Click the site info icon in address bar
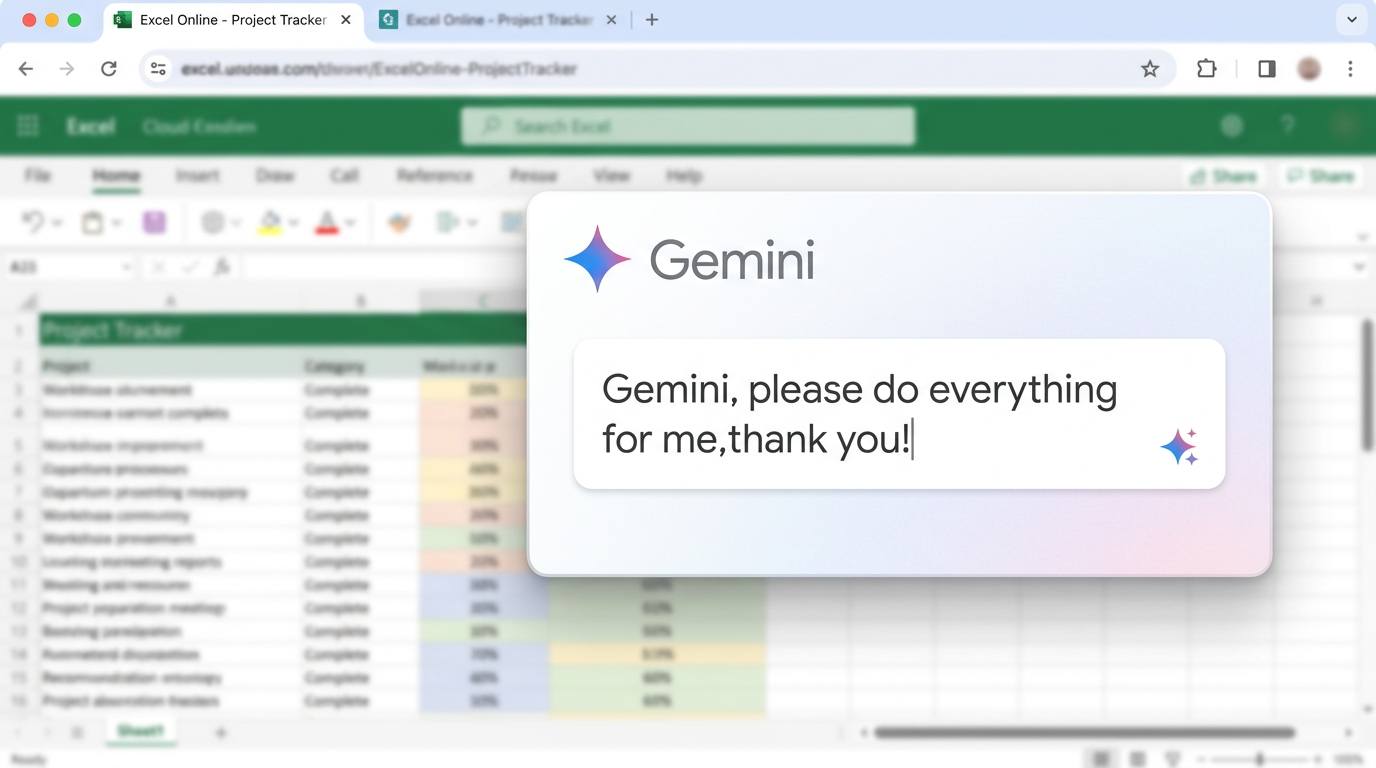Viewport: 1376px width, 768px height. pos(158,69)
